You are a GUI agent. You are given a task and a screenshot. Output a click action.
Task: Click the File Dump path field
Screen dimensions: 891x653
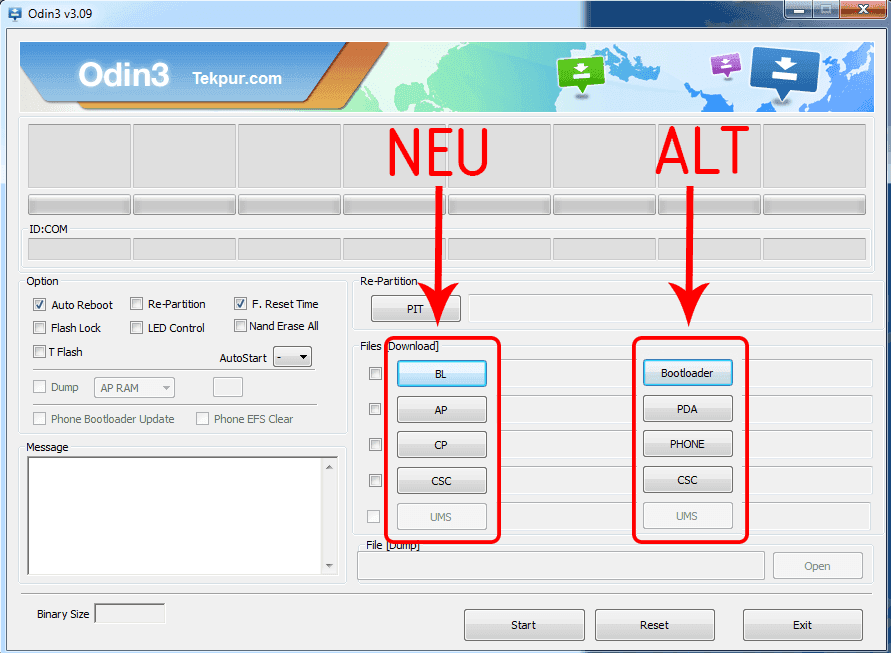[561, 565]
